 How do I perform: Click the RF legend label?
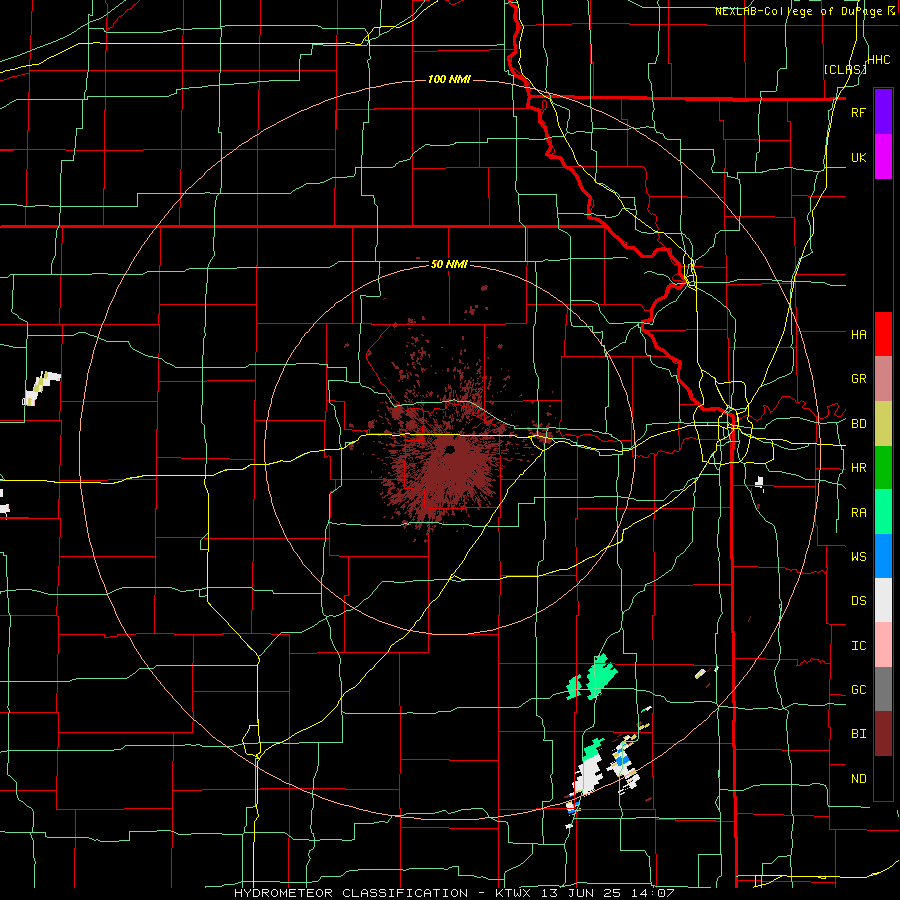(859, 112)
